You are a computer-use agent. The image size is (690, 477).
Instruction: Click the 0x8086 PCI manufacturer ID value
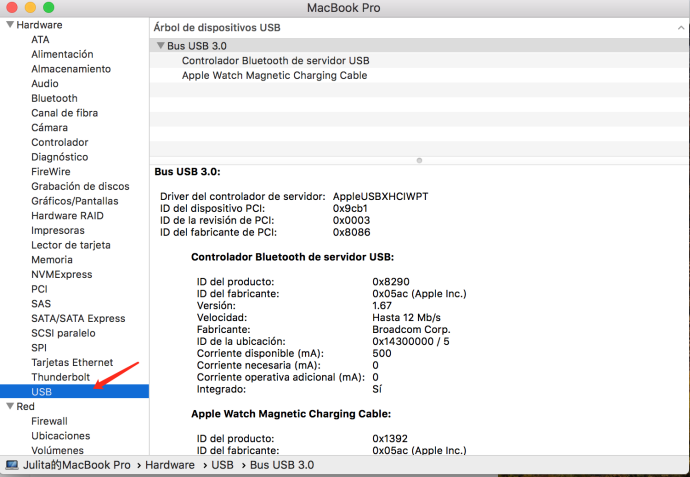tap(351, 232)
